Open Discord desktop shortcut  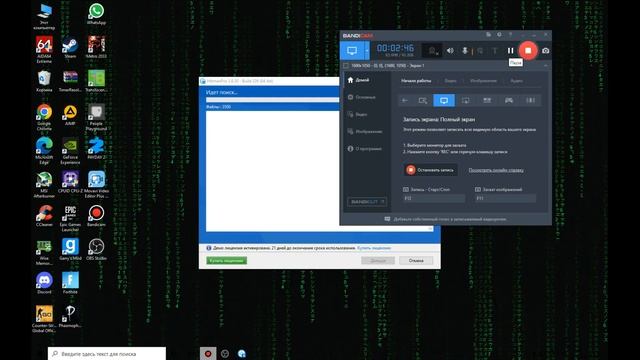pos(44,283)
